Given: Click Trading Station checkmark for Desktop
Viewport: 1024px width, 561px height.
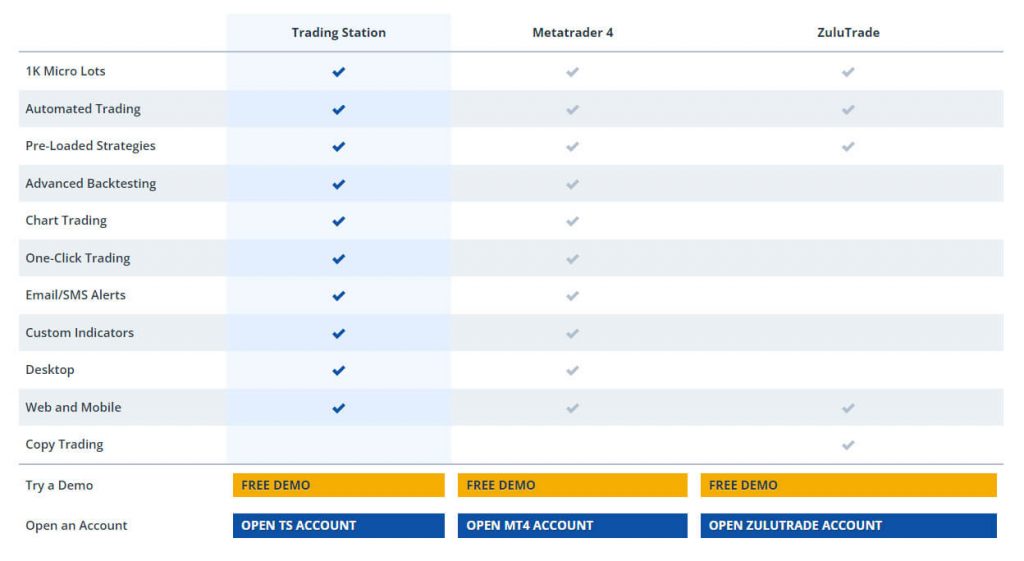Looking at the screenshot, I should pyautogui.click(x=338, y=371).
